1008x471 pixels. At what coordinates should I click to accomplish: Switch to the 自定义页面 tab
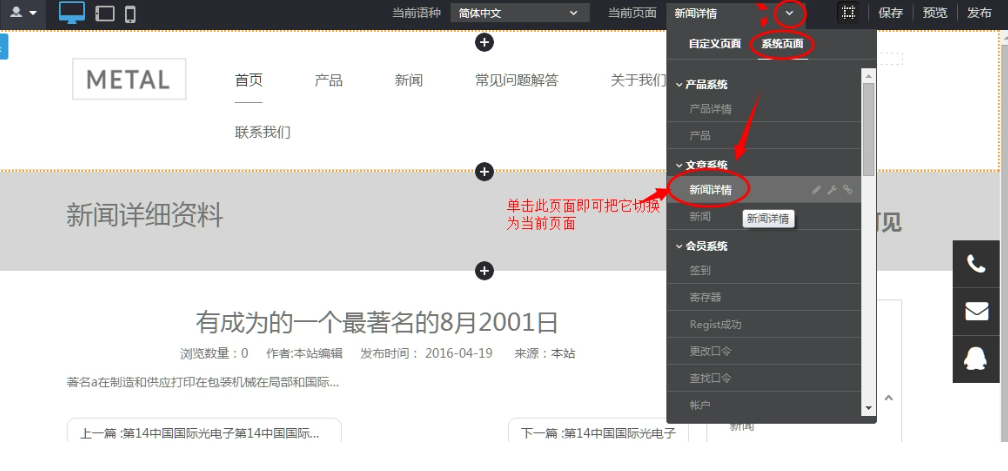coord(714,44)
